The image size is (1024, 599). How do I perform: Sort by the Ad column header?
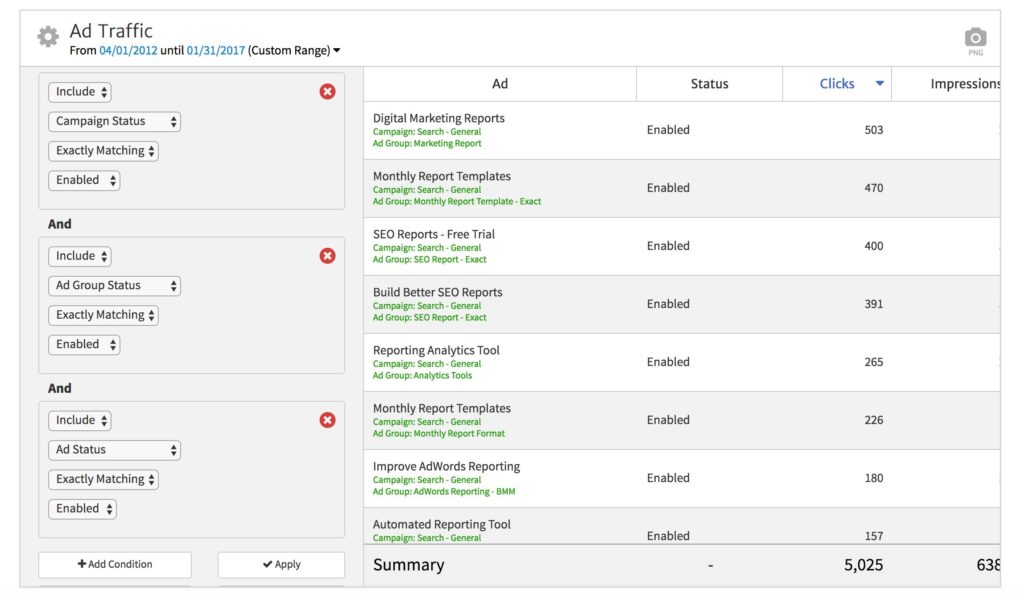point(499,84)
